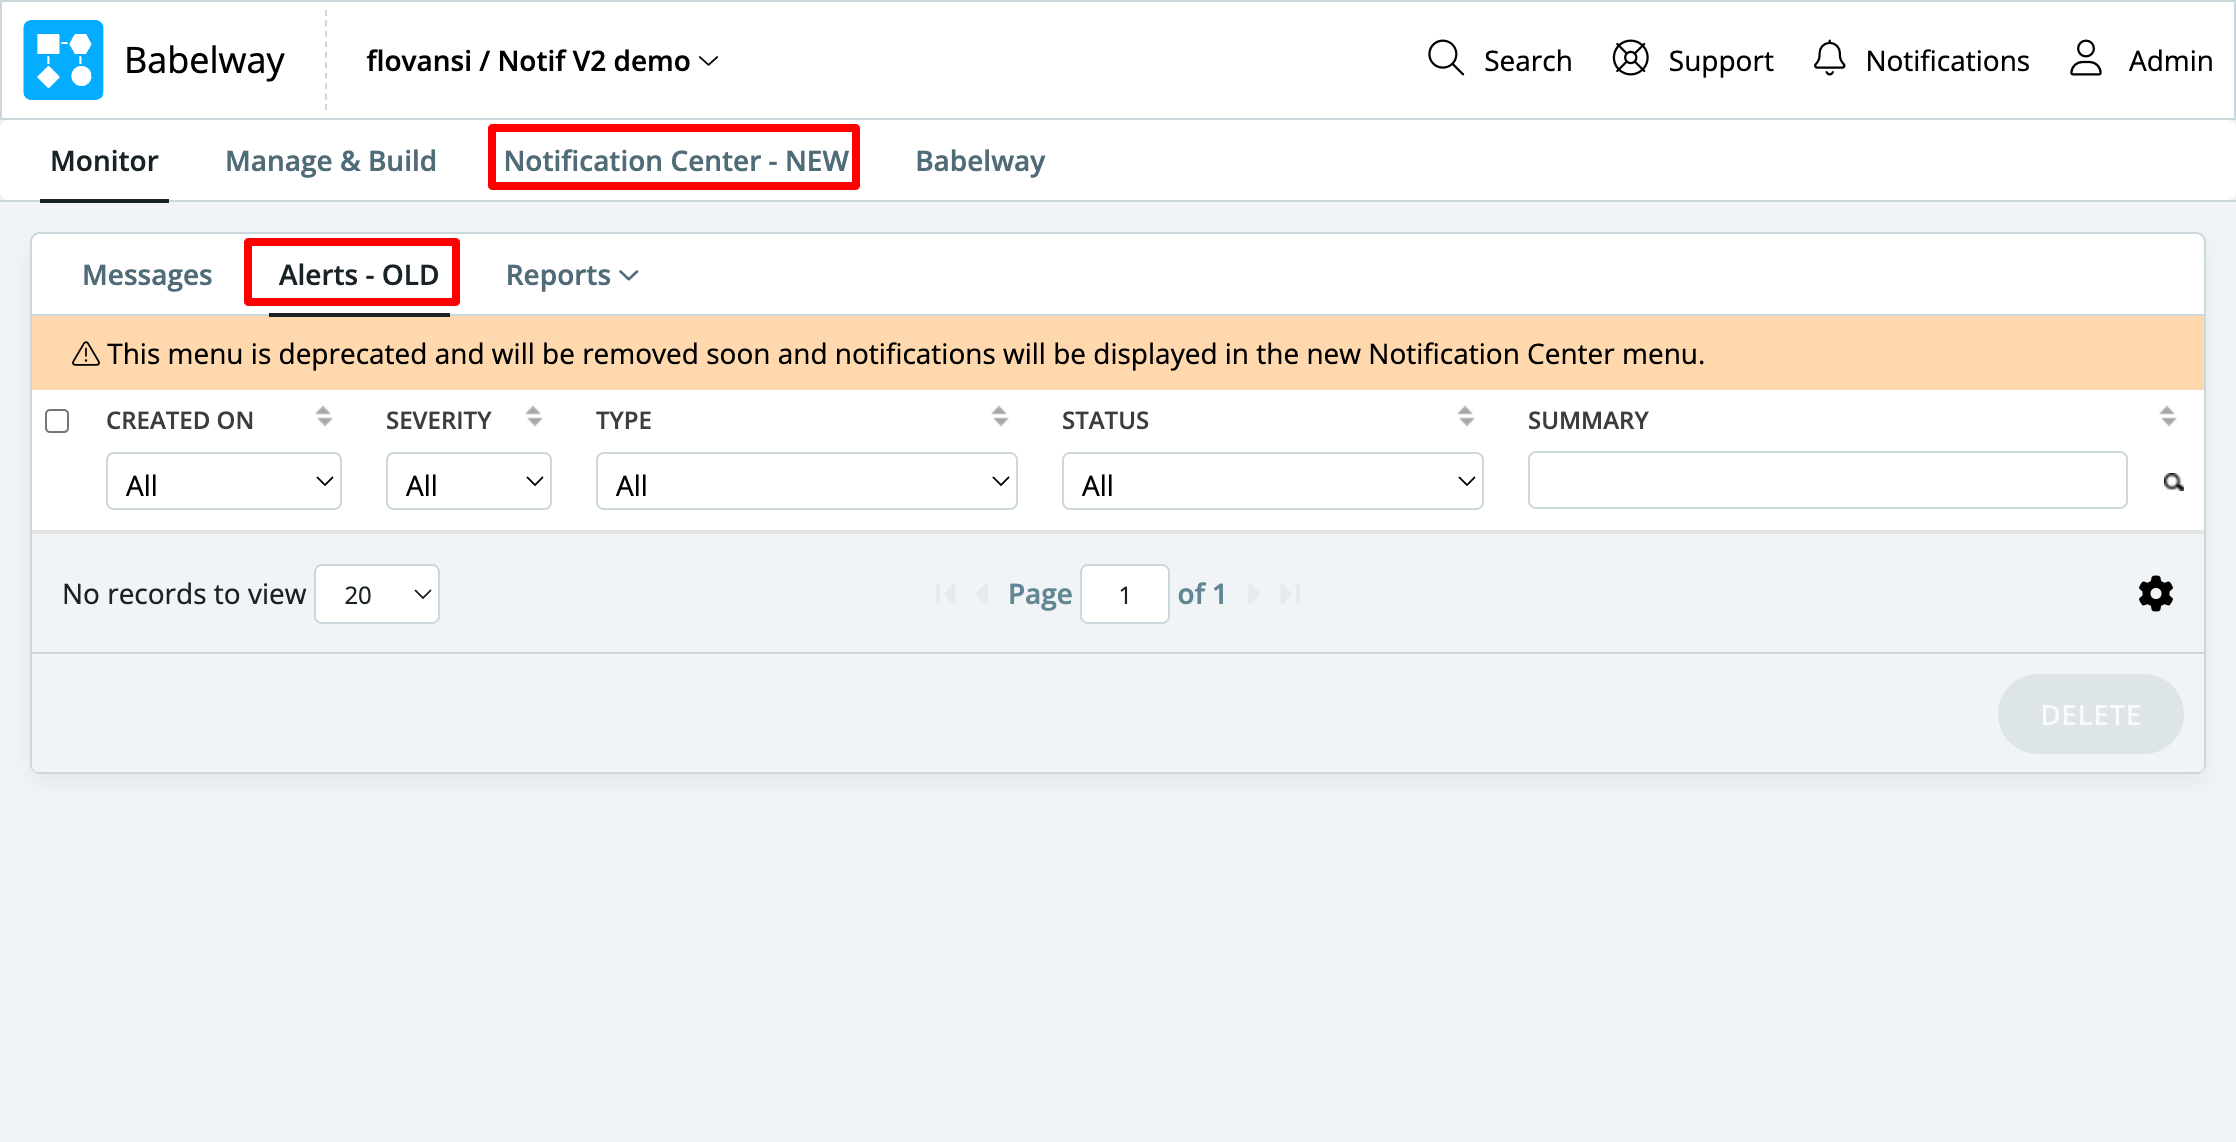Click the deprecation warning triangle icon
2236x1142 pixels.
(86, 354)
